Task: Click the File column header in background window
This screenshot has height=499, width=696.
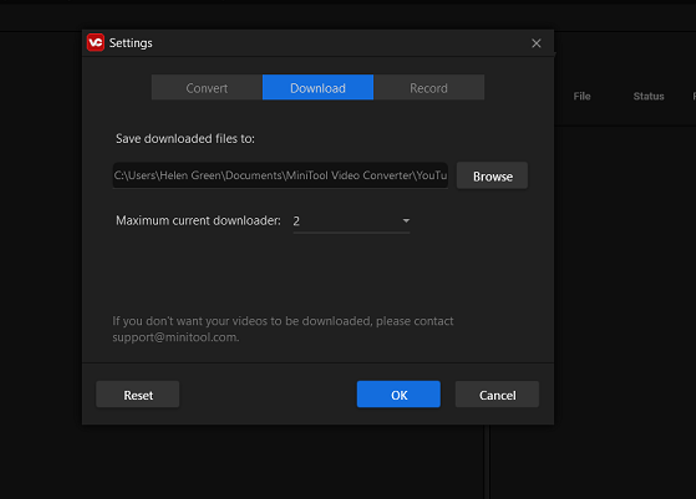Action: (x=582, y=96)
